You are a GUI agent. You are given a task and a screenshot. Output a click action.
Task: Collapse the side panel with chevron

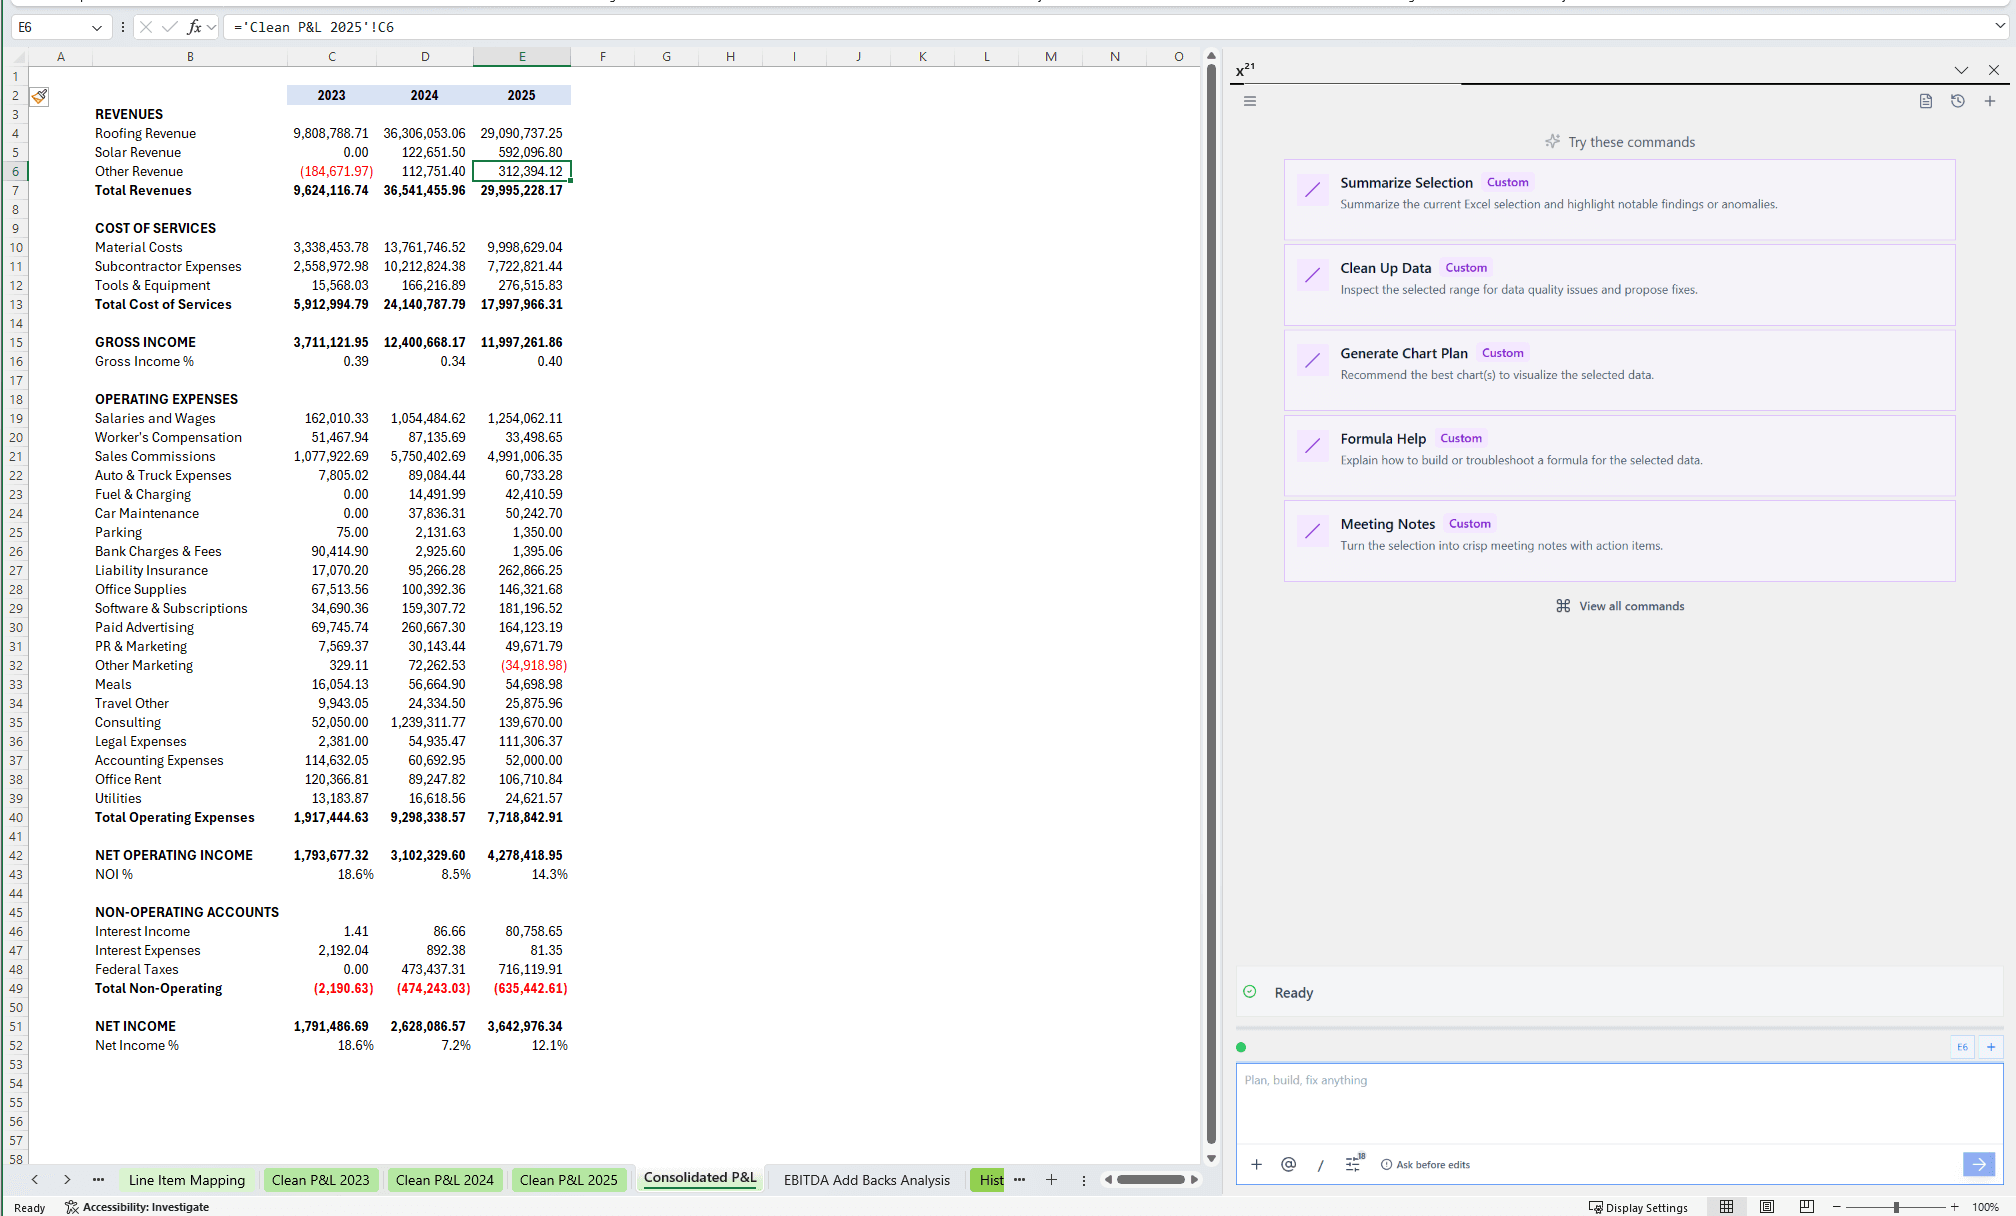tap(1960, 70)
